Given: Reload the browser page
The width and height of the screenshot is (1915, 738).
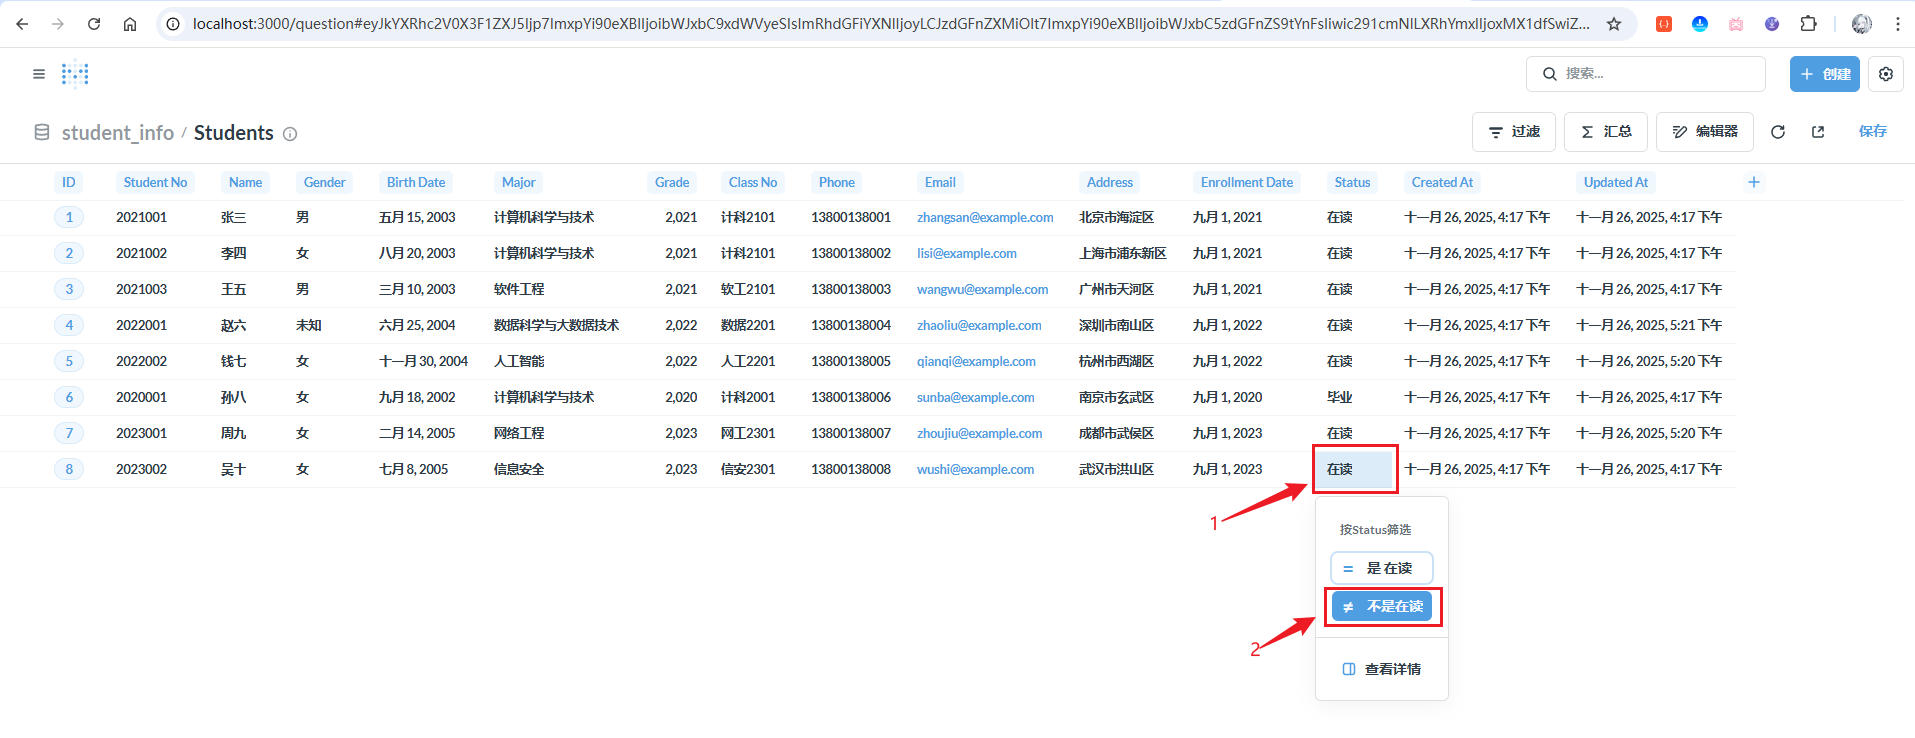Looking at the screenshot, I should pyautogui.click(x=94, y=24).
